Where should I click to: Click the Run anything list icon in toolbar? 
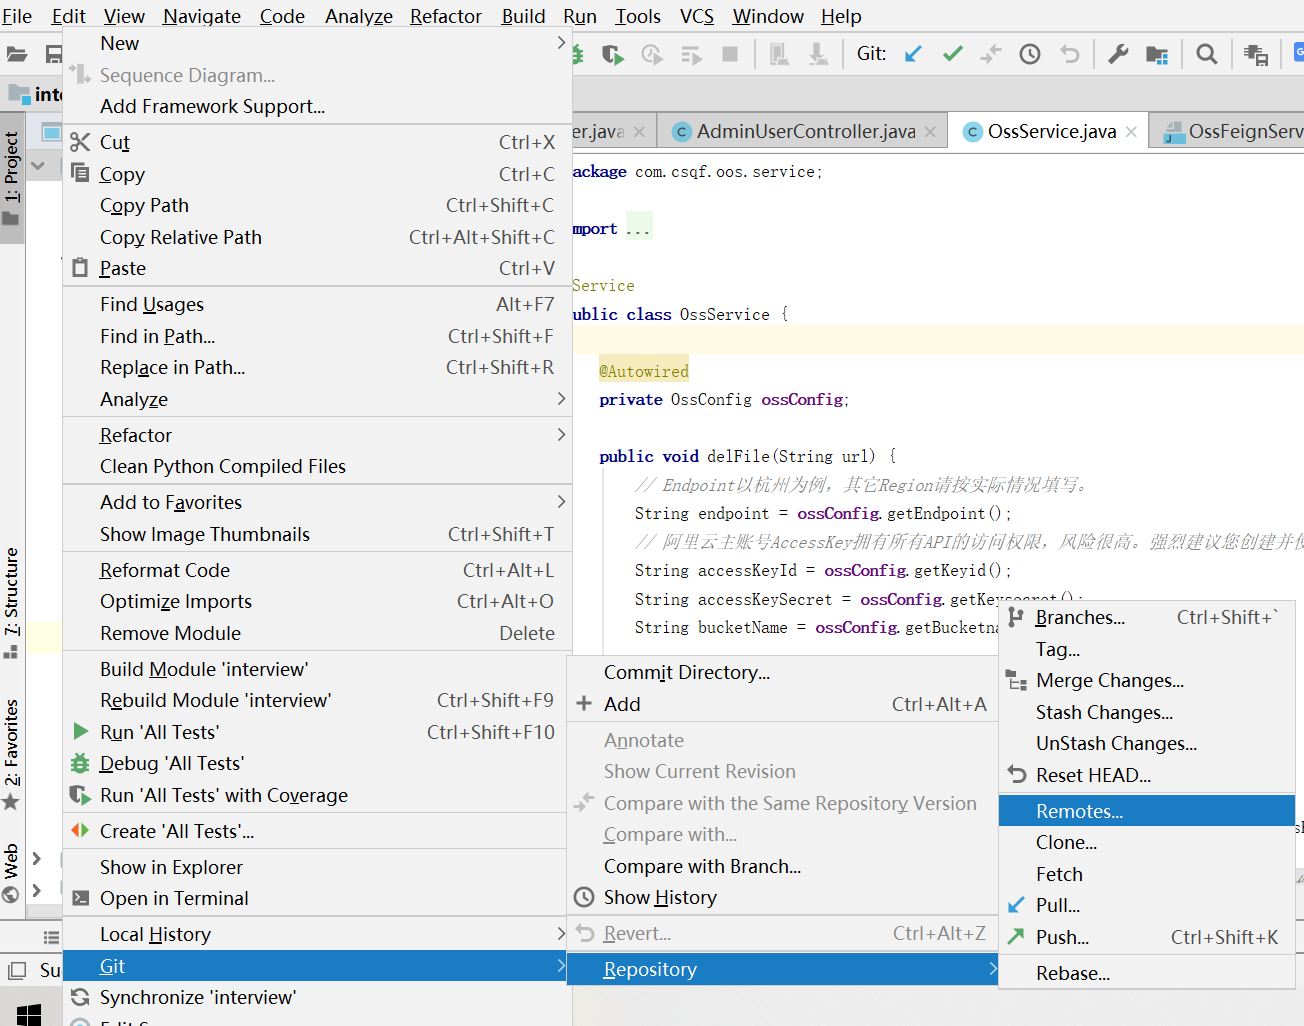tap(691, 54)
